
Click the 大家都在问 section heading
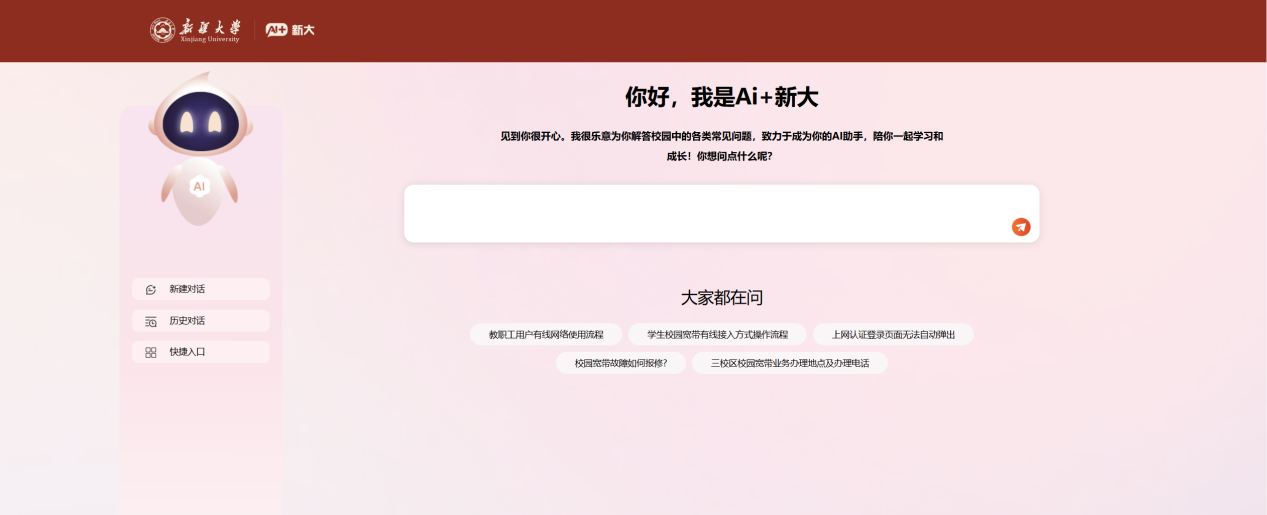[721, 297]
